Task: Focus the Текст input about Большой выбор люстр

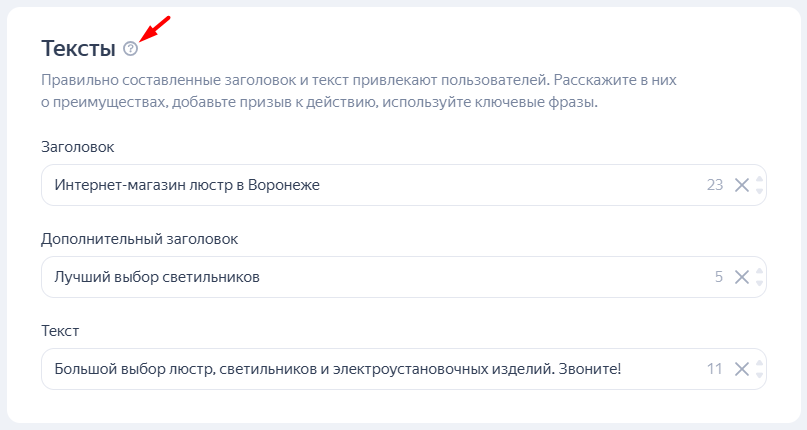Action: point(376,369)
